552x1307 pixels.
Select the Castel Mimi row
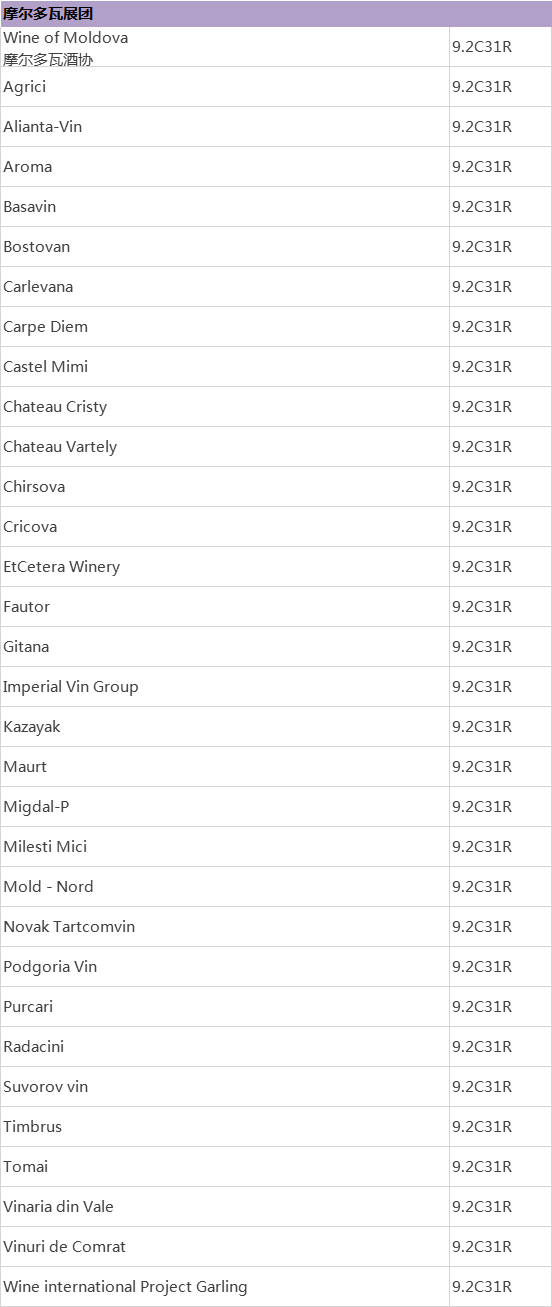pos(276,367)
